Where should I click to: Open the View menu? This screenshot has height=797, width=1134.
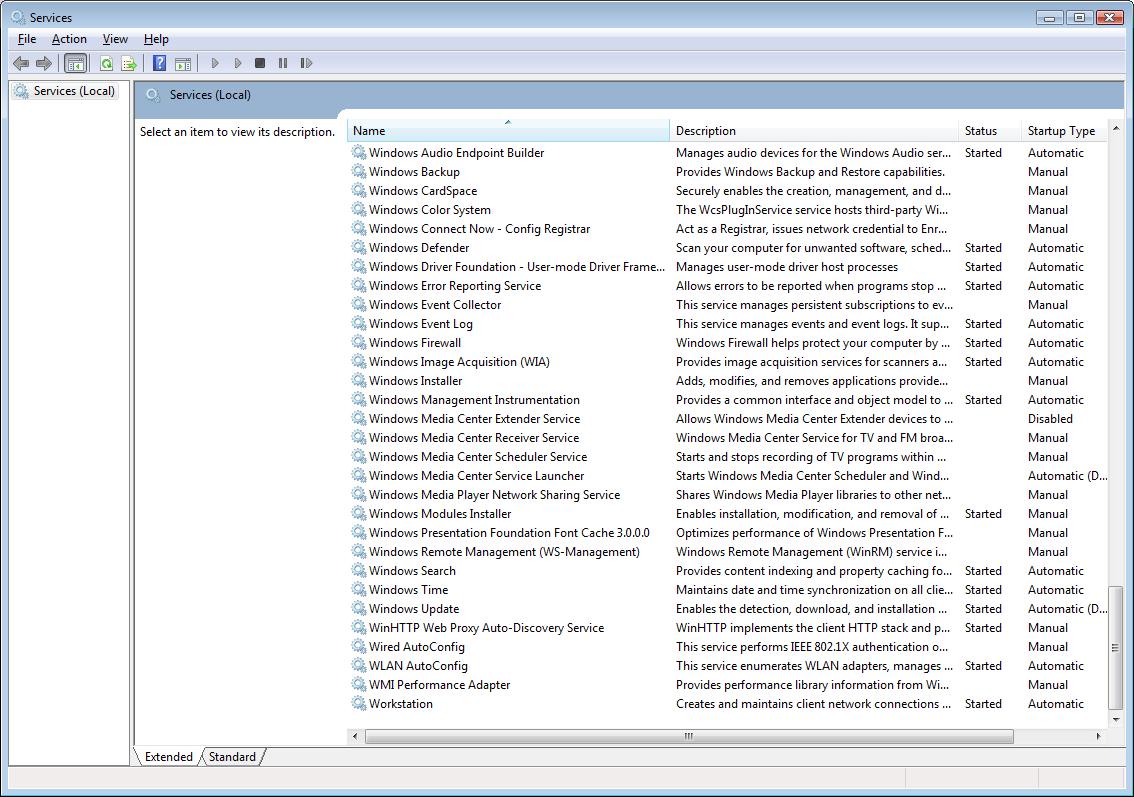pos(115,39)
